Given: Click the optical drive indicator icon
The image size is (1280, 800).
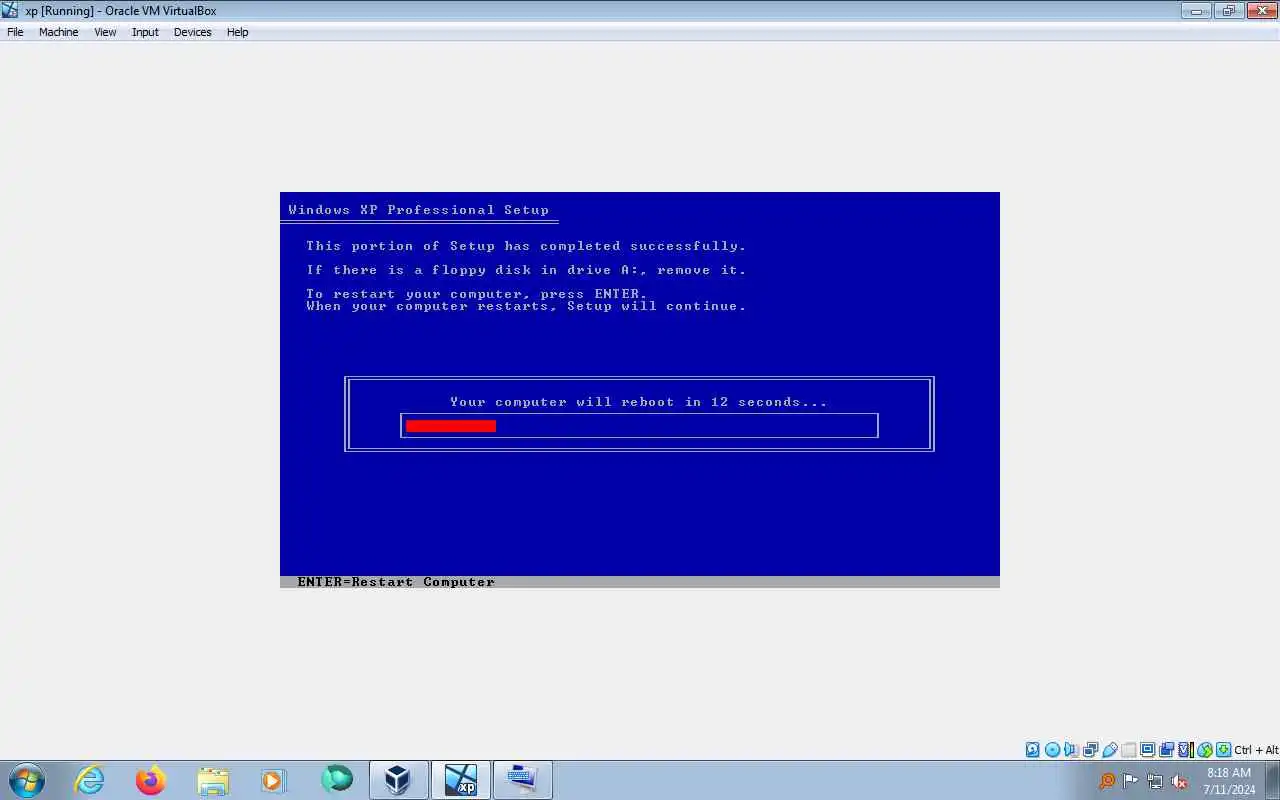Looking at the screenshot, I should pyautogui.click(x=1052, y=749).
